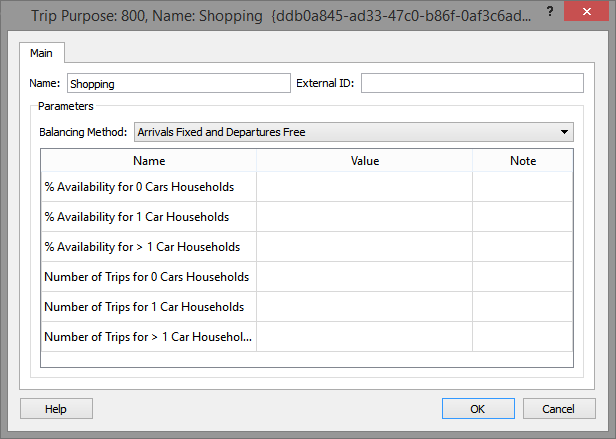Viewport: 616px width, 439px height.
Task: Confirm the dialog with OK
Action: click(478, 408)
